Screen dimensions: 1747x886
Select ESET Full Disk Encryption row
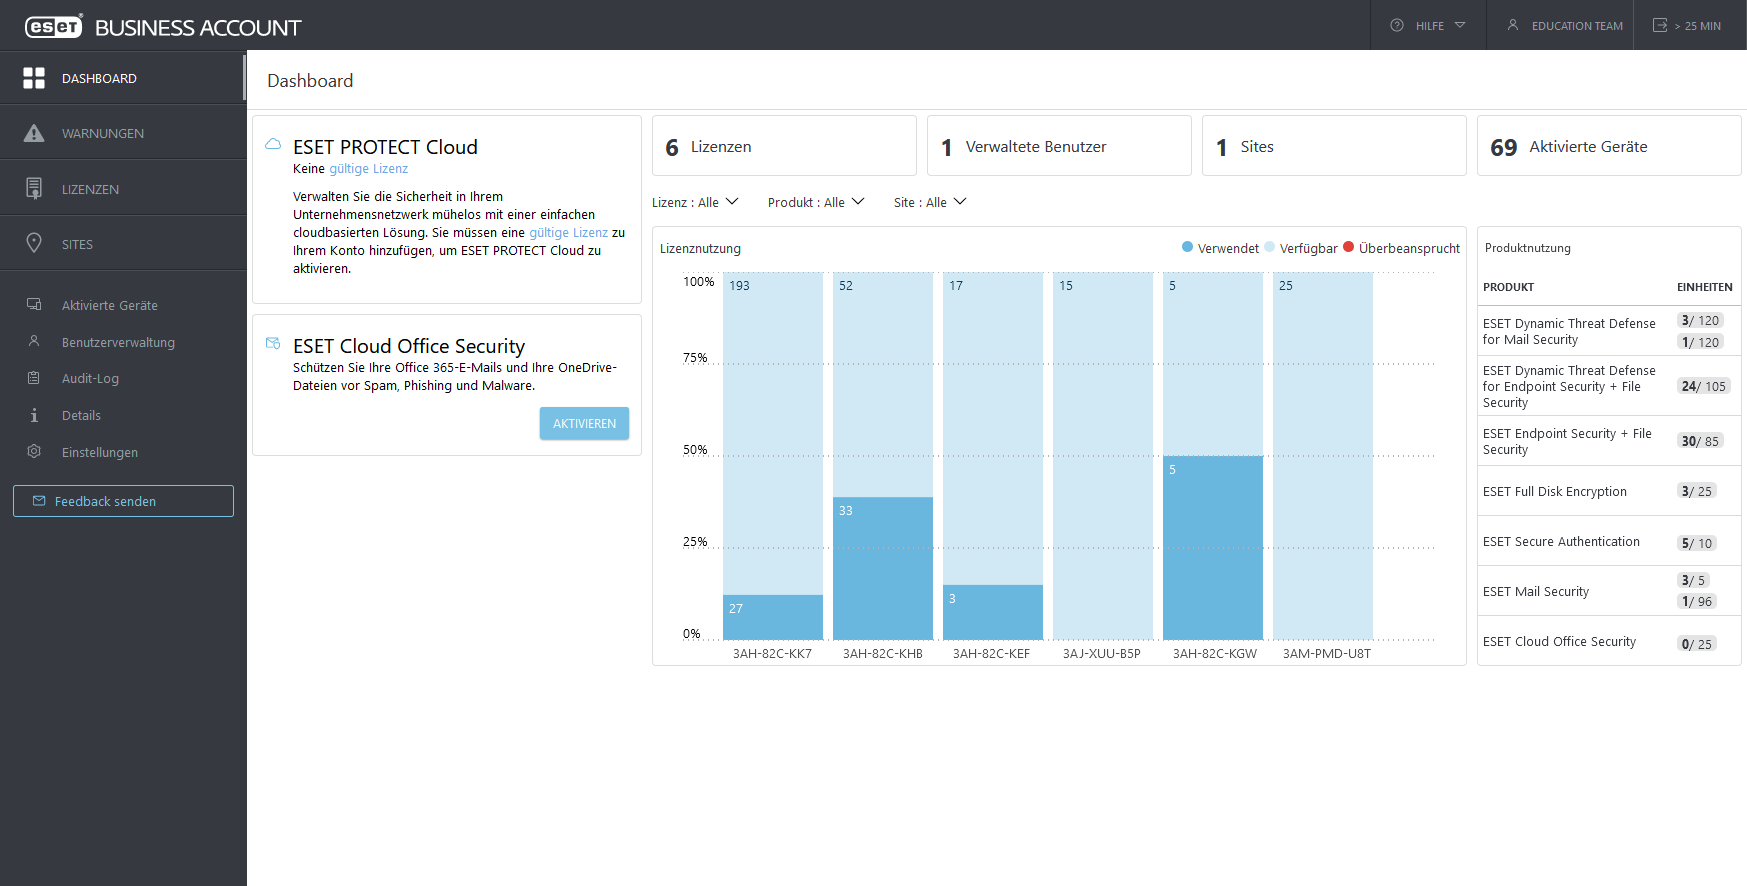click(x=1609, y=491)
